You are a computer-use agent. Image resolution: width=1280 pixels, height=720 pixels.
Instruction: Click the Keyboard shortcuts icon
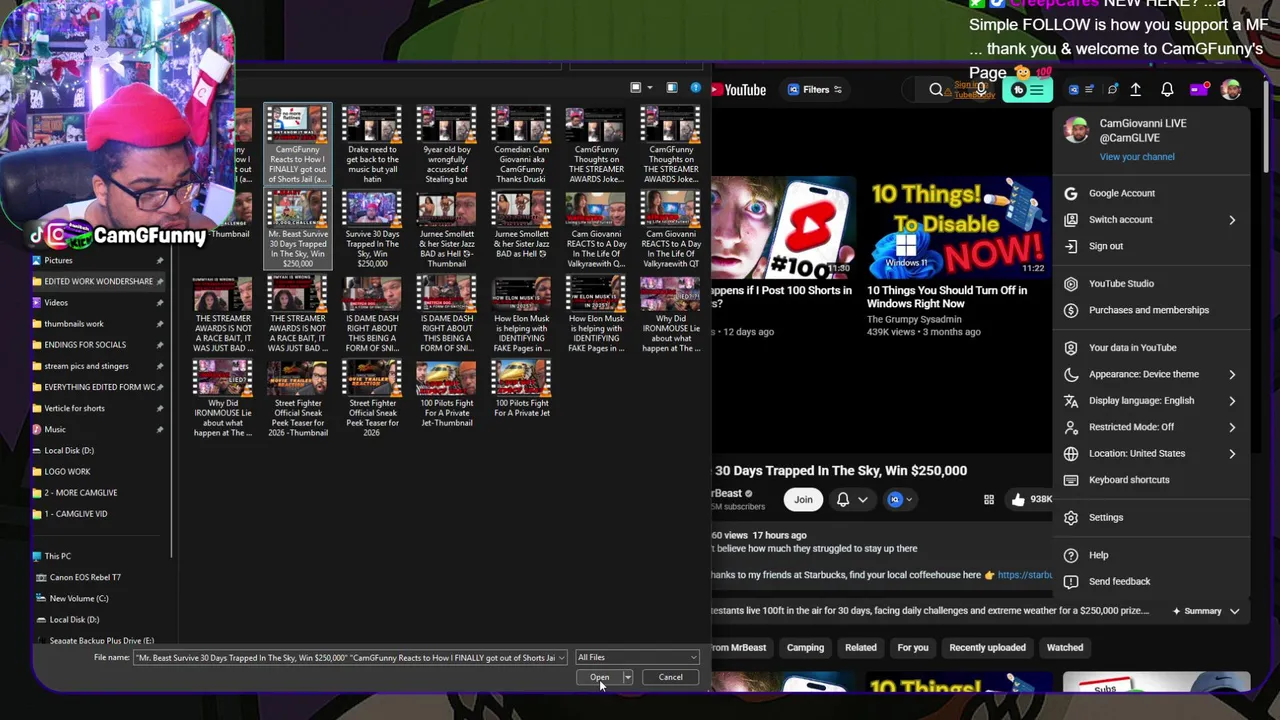pos(1071,480)
